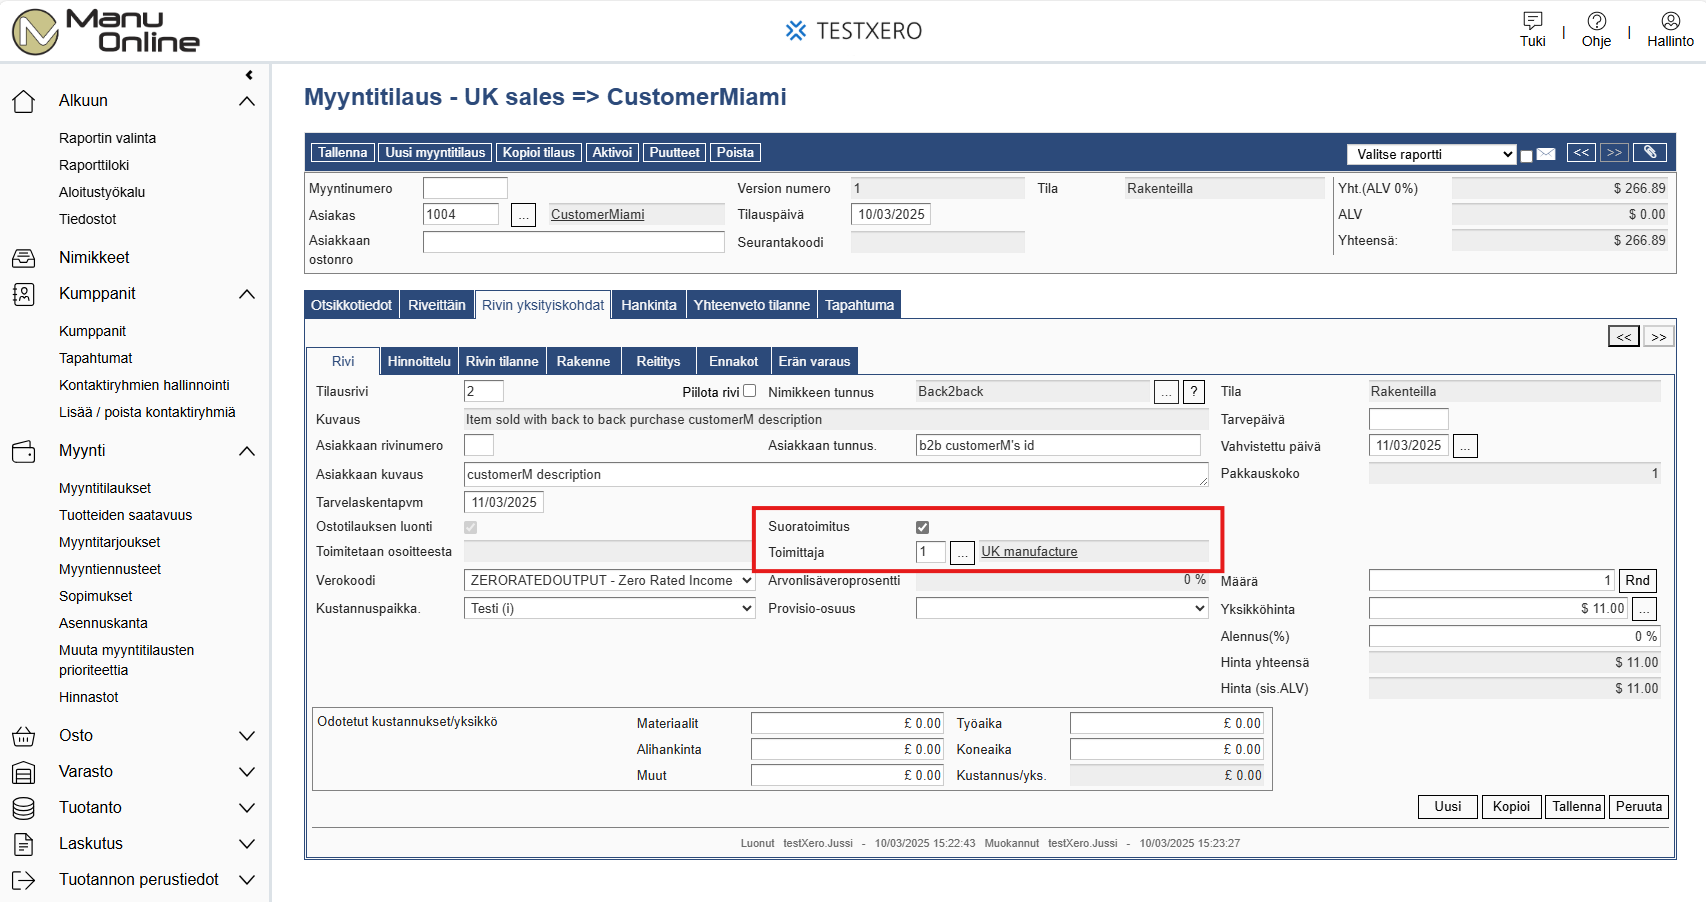Click the Poista toolbar button
The width and height of the screenshot is (1706, 902).
tap(735, 153)
